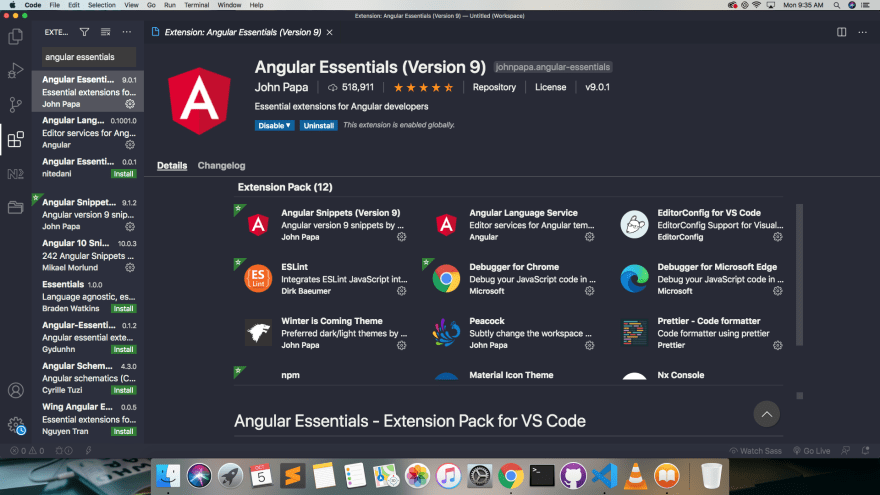The height and width of the screenshot is (495, 880).
Task: Open editor more actions ellipsis
Action: click(863, 32)
